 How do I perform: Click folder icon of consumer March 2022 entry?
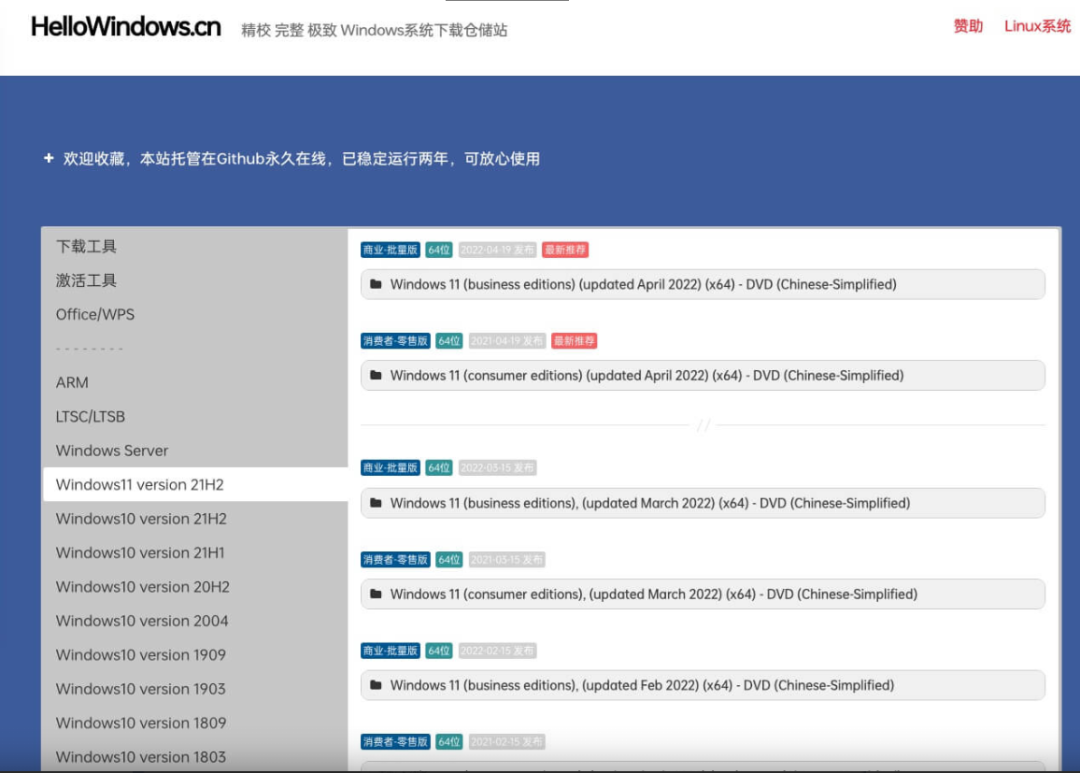click(x=375, y=594)
